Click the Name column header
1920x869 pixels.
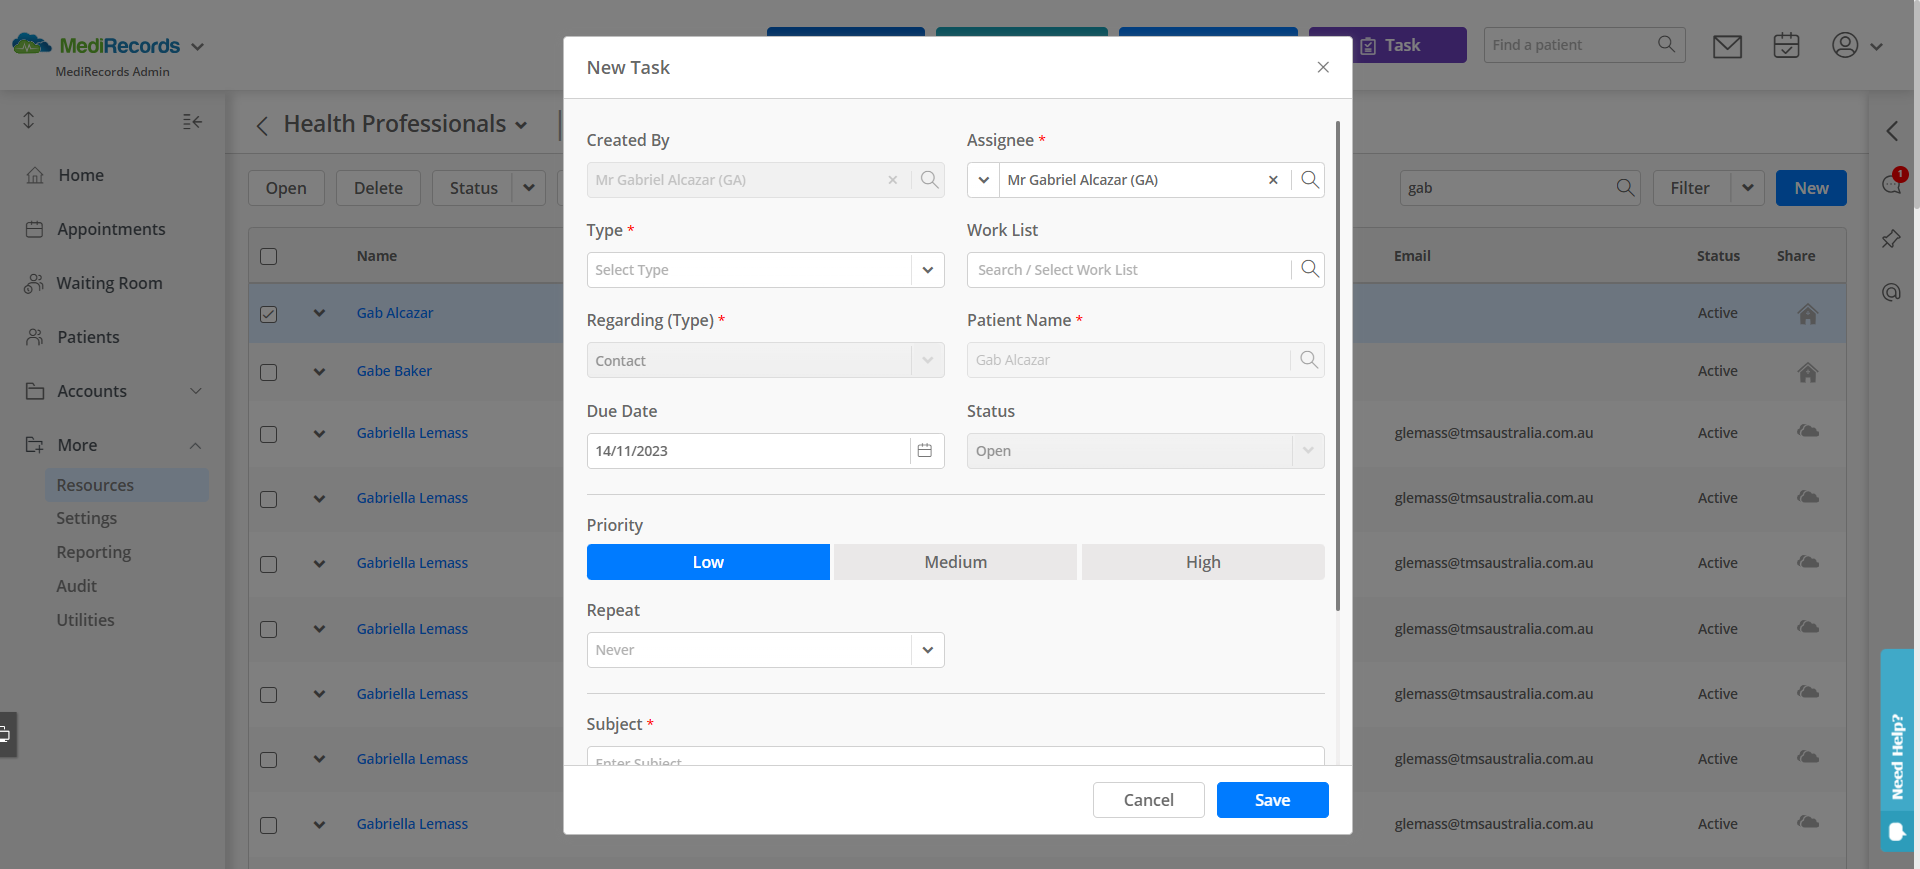[377, 256]
